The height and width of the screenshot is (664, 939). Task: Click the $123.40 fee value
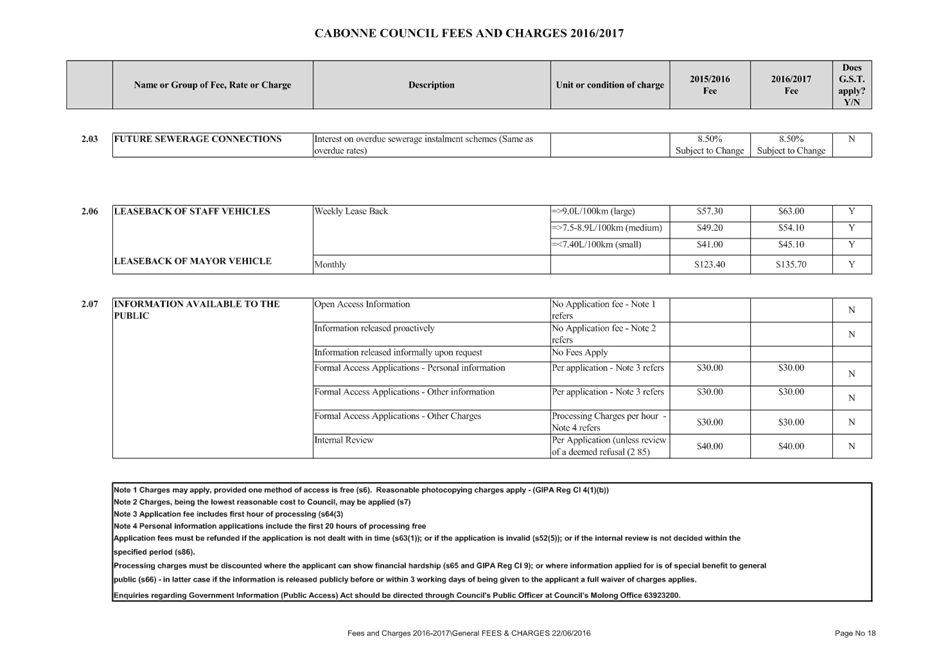pyautogui.click(x=710, y=265)
